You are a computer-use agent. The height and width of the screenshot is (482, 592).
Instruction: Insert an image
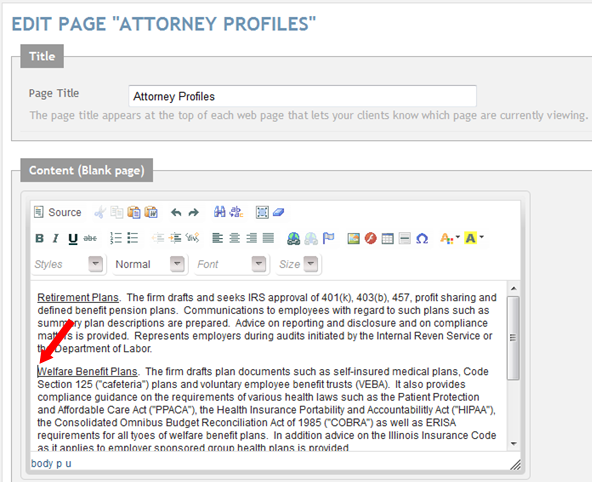[353, 239]
